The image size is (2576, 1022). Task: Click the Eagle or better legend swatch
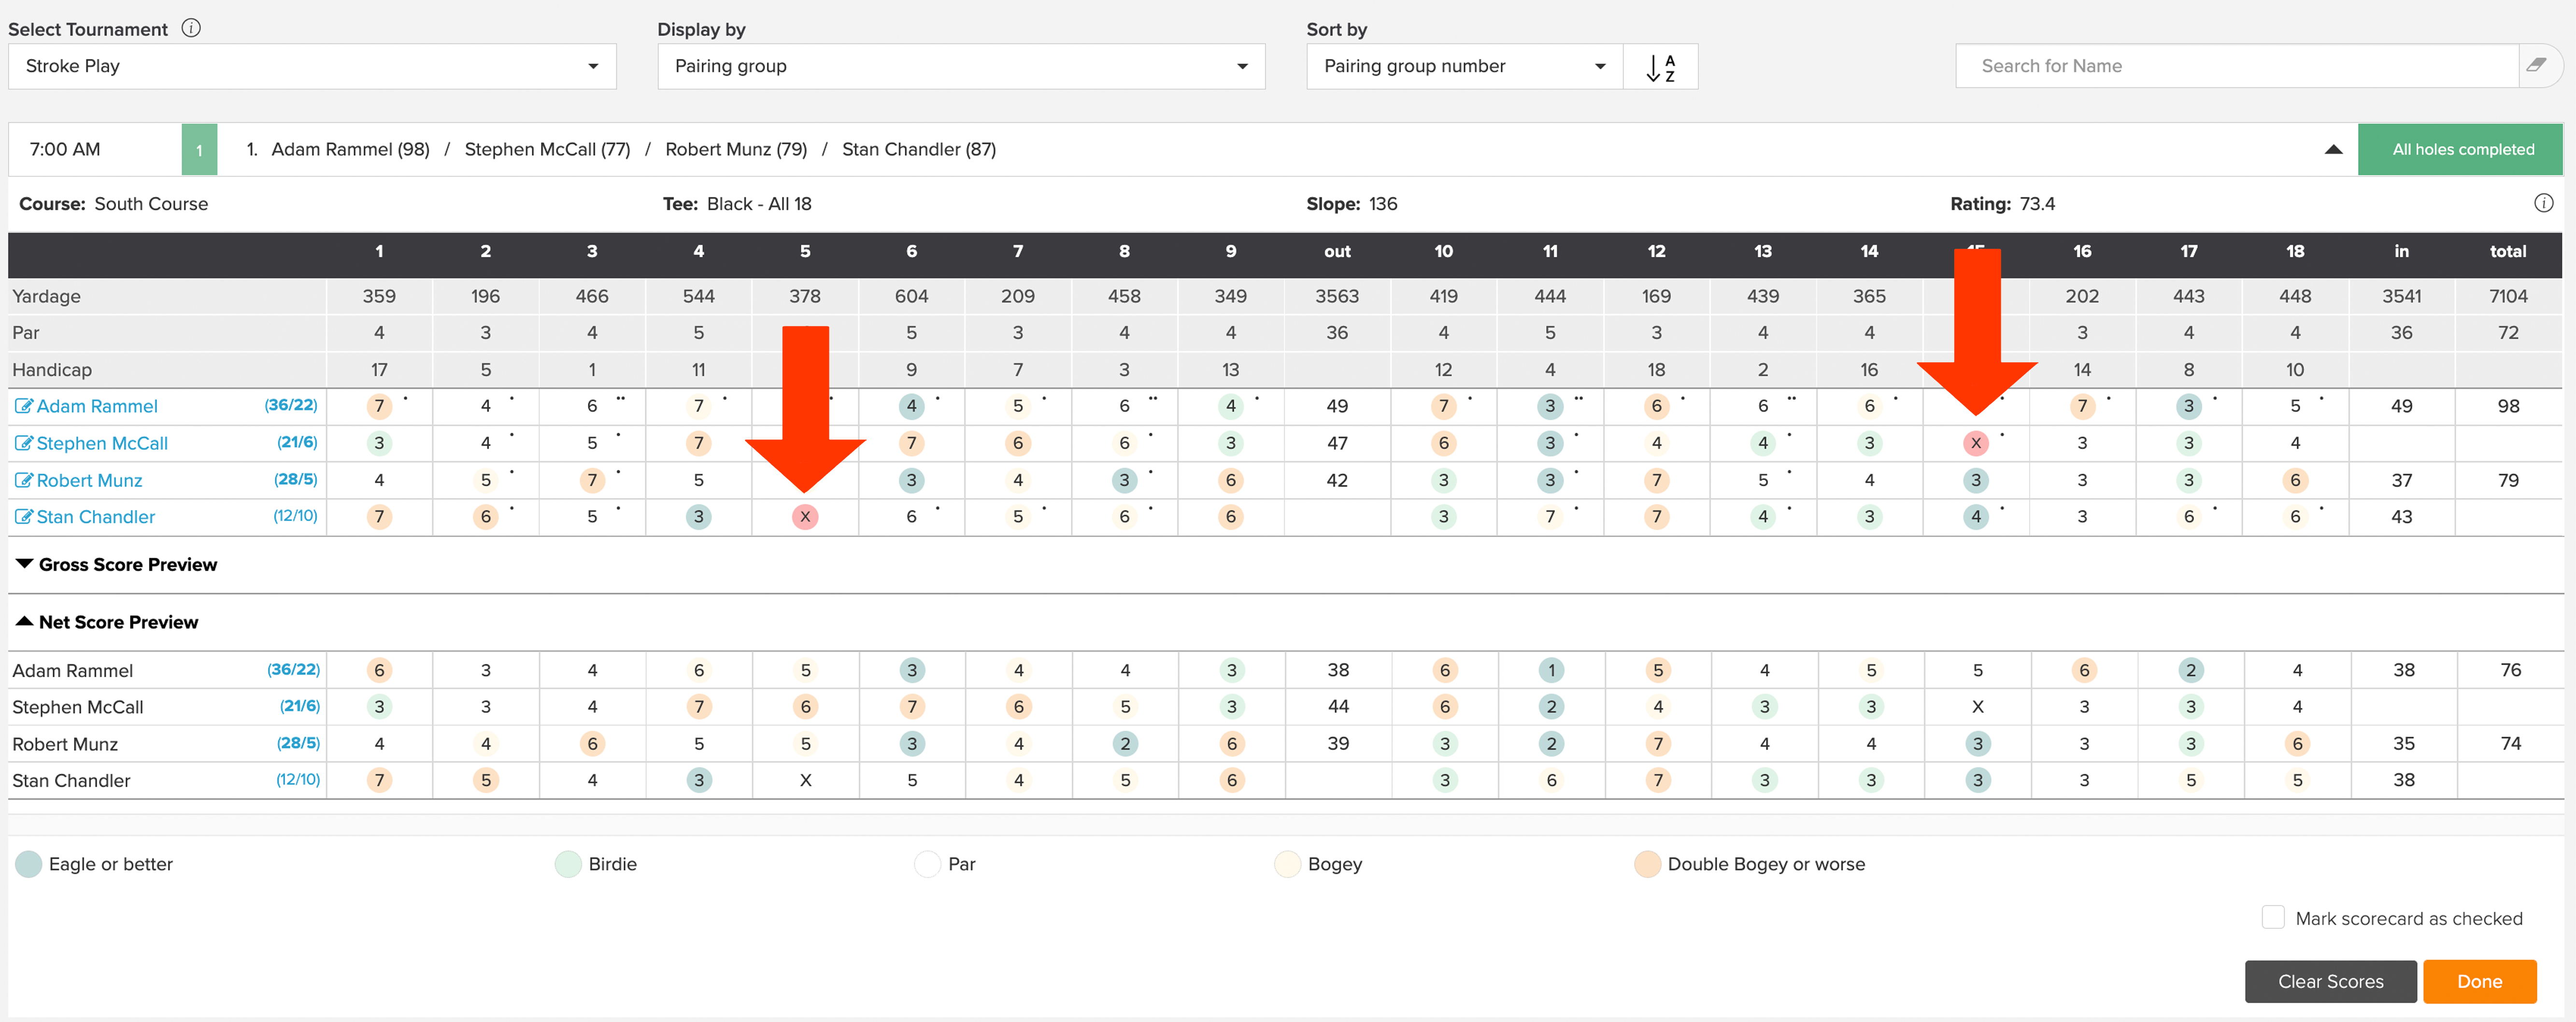(28, 864)
